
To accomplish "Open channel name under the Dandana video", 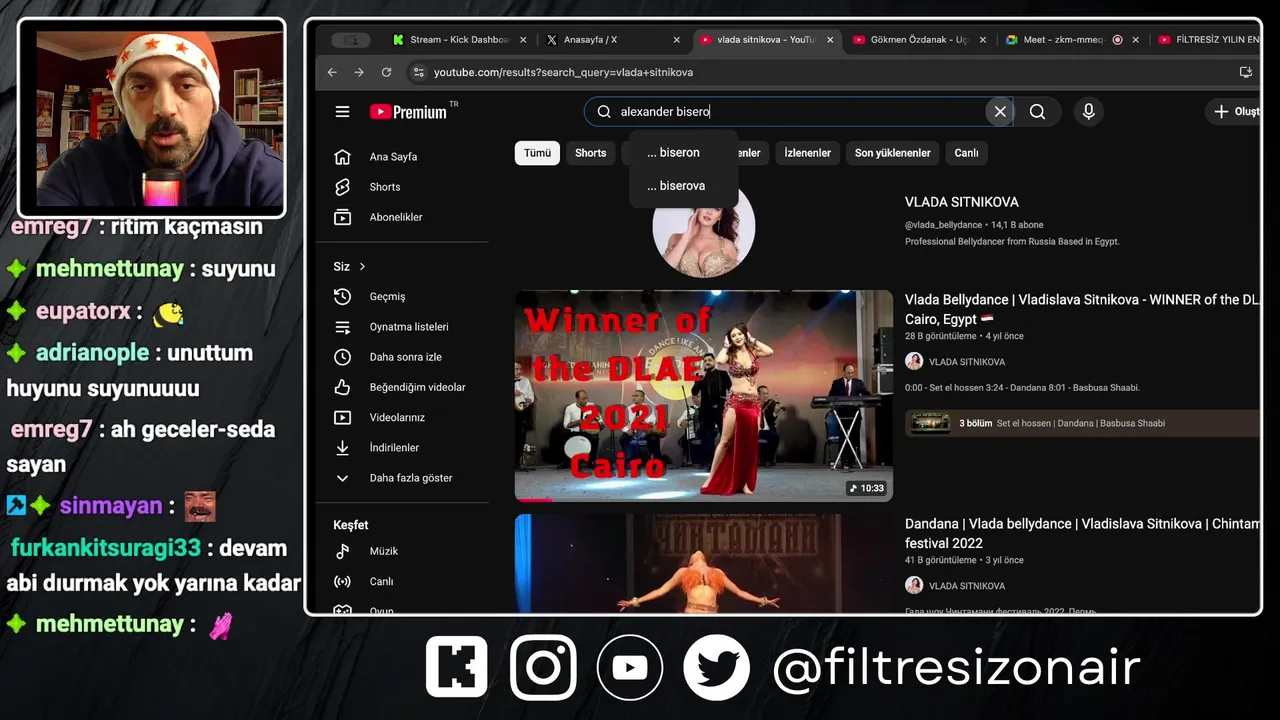I will click(966, 586).
